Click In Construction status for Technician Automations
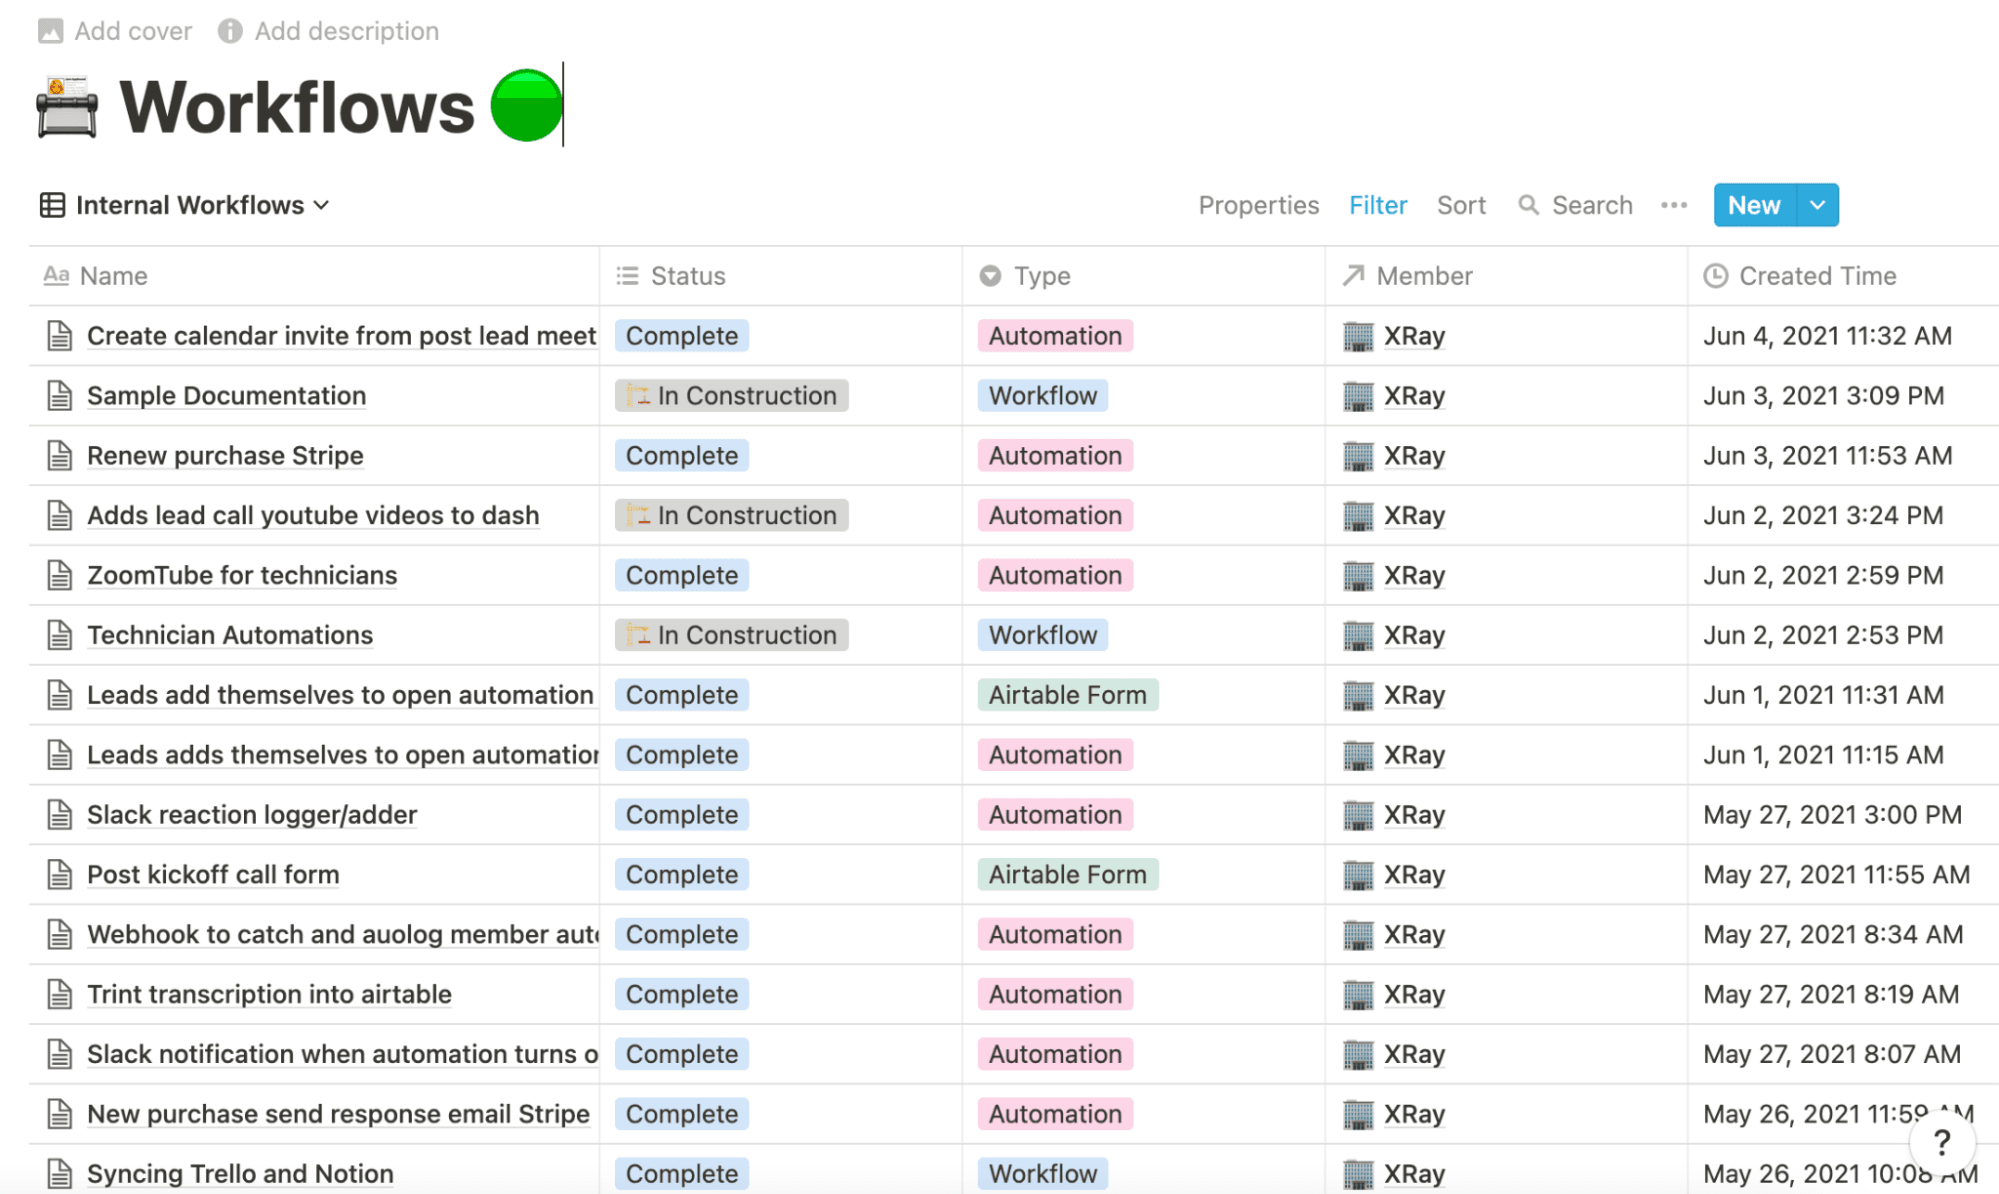Image resolution: width=1999 pixels, height=1194 pixels. pyautogui.click(x=731, y=635)
